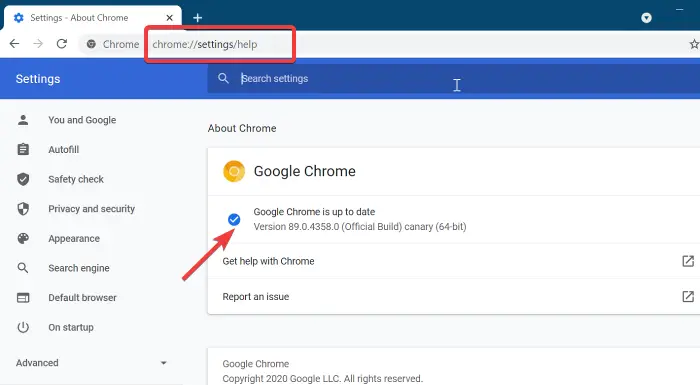Open On startup settings

(x=71, y=327)
